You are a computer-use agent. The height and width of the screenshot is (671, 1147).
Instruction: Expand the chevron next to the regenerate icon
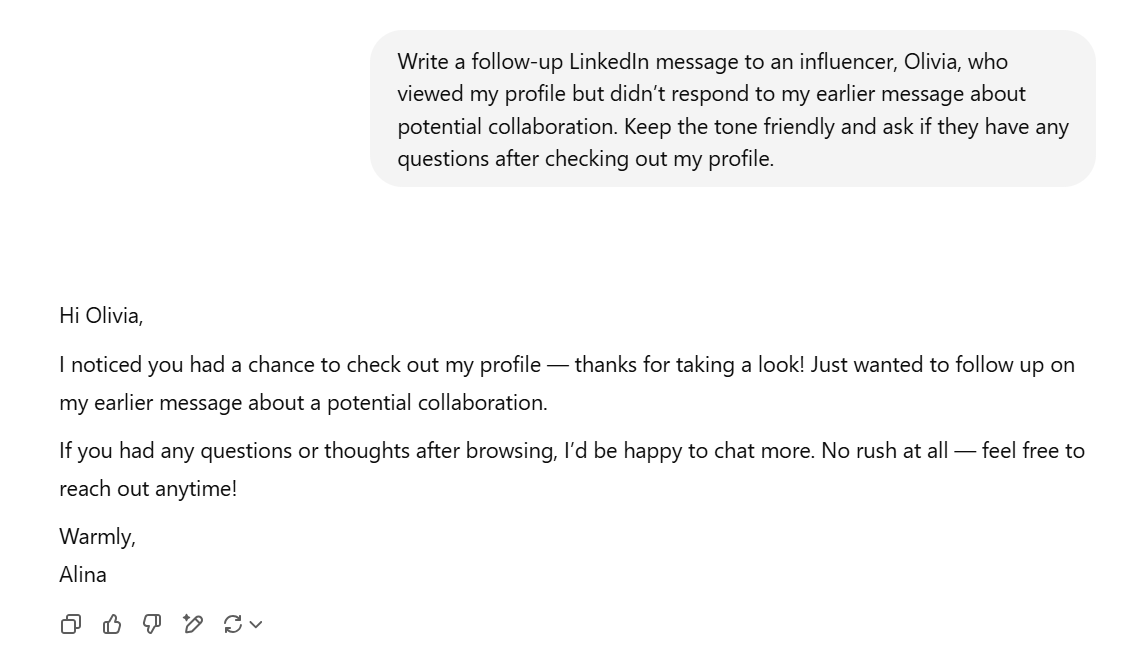click(256, 624)
